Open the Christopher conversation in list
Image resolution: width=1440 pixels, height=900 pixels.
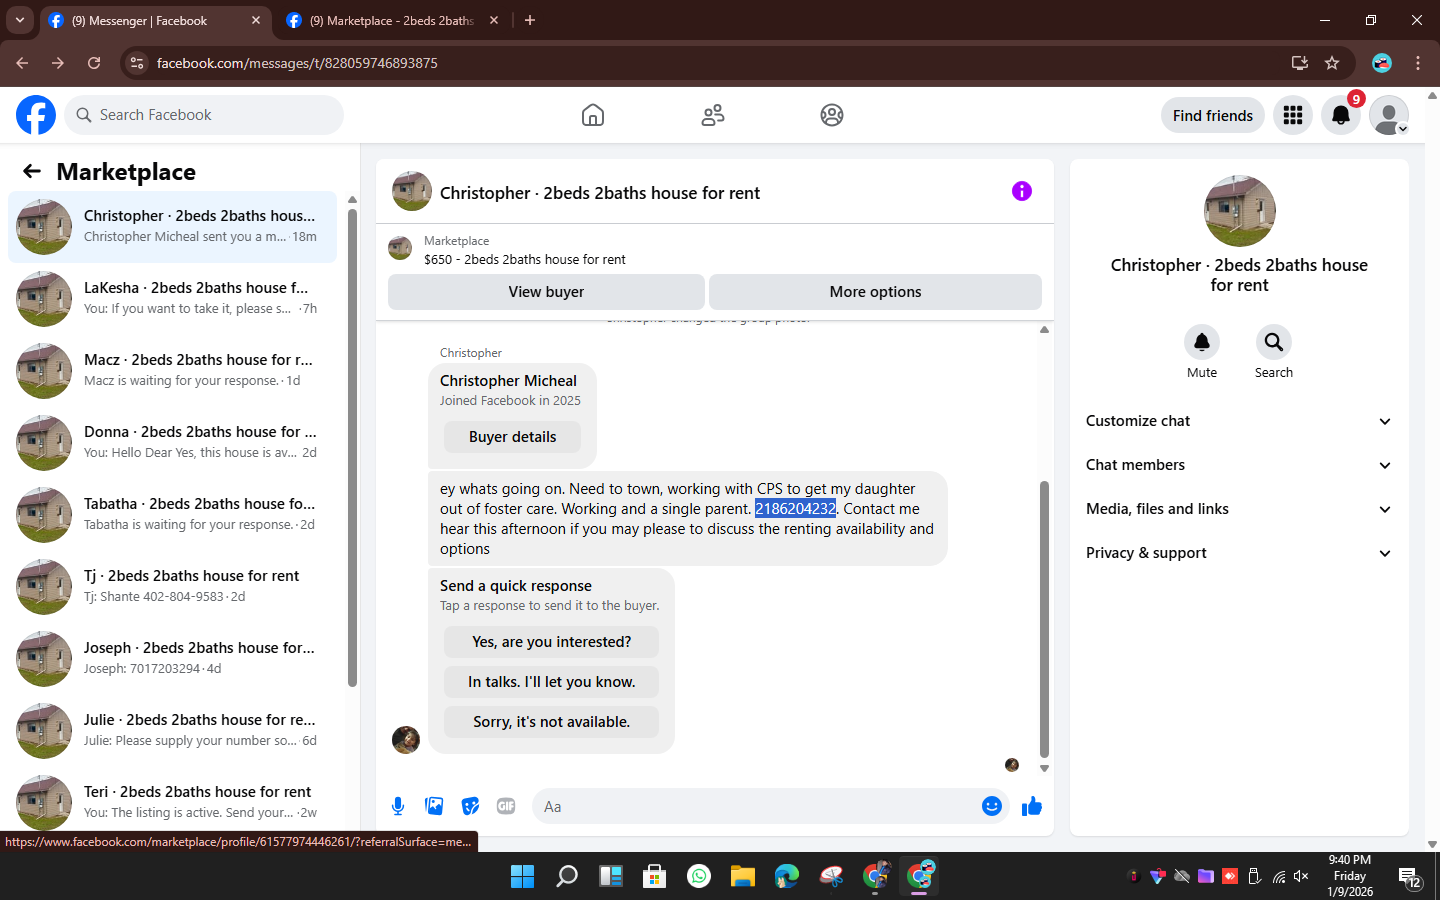coord(172,227)
